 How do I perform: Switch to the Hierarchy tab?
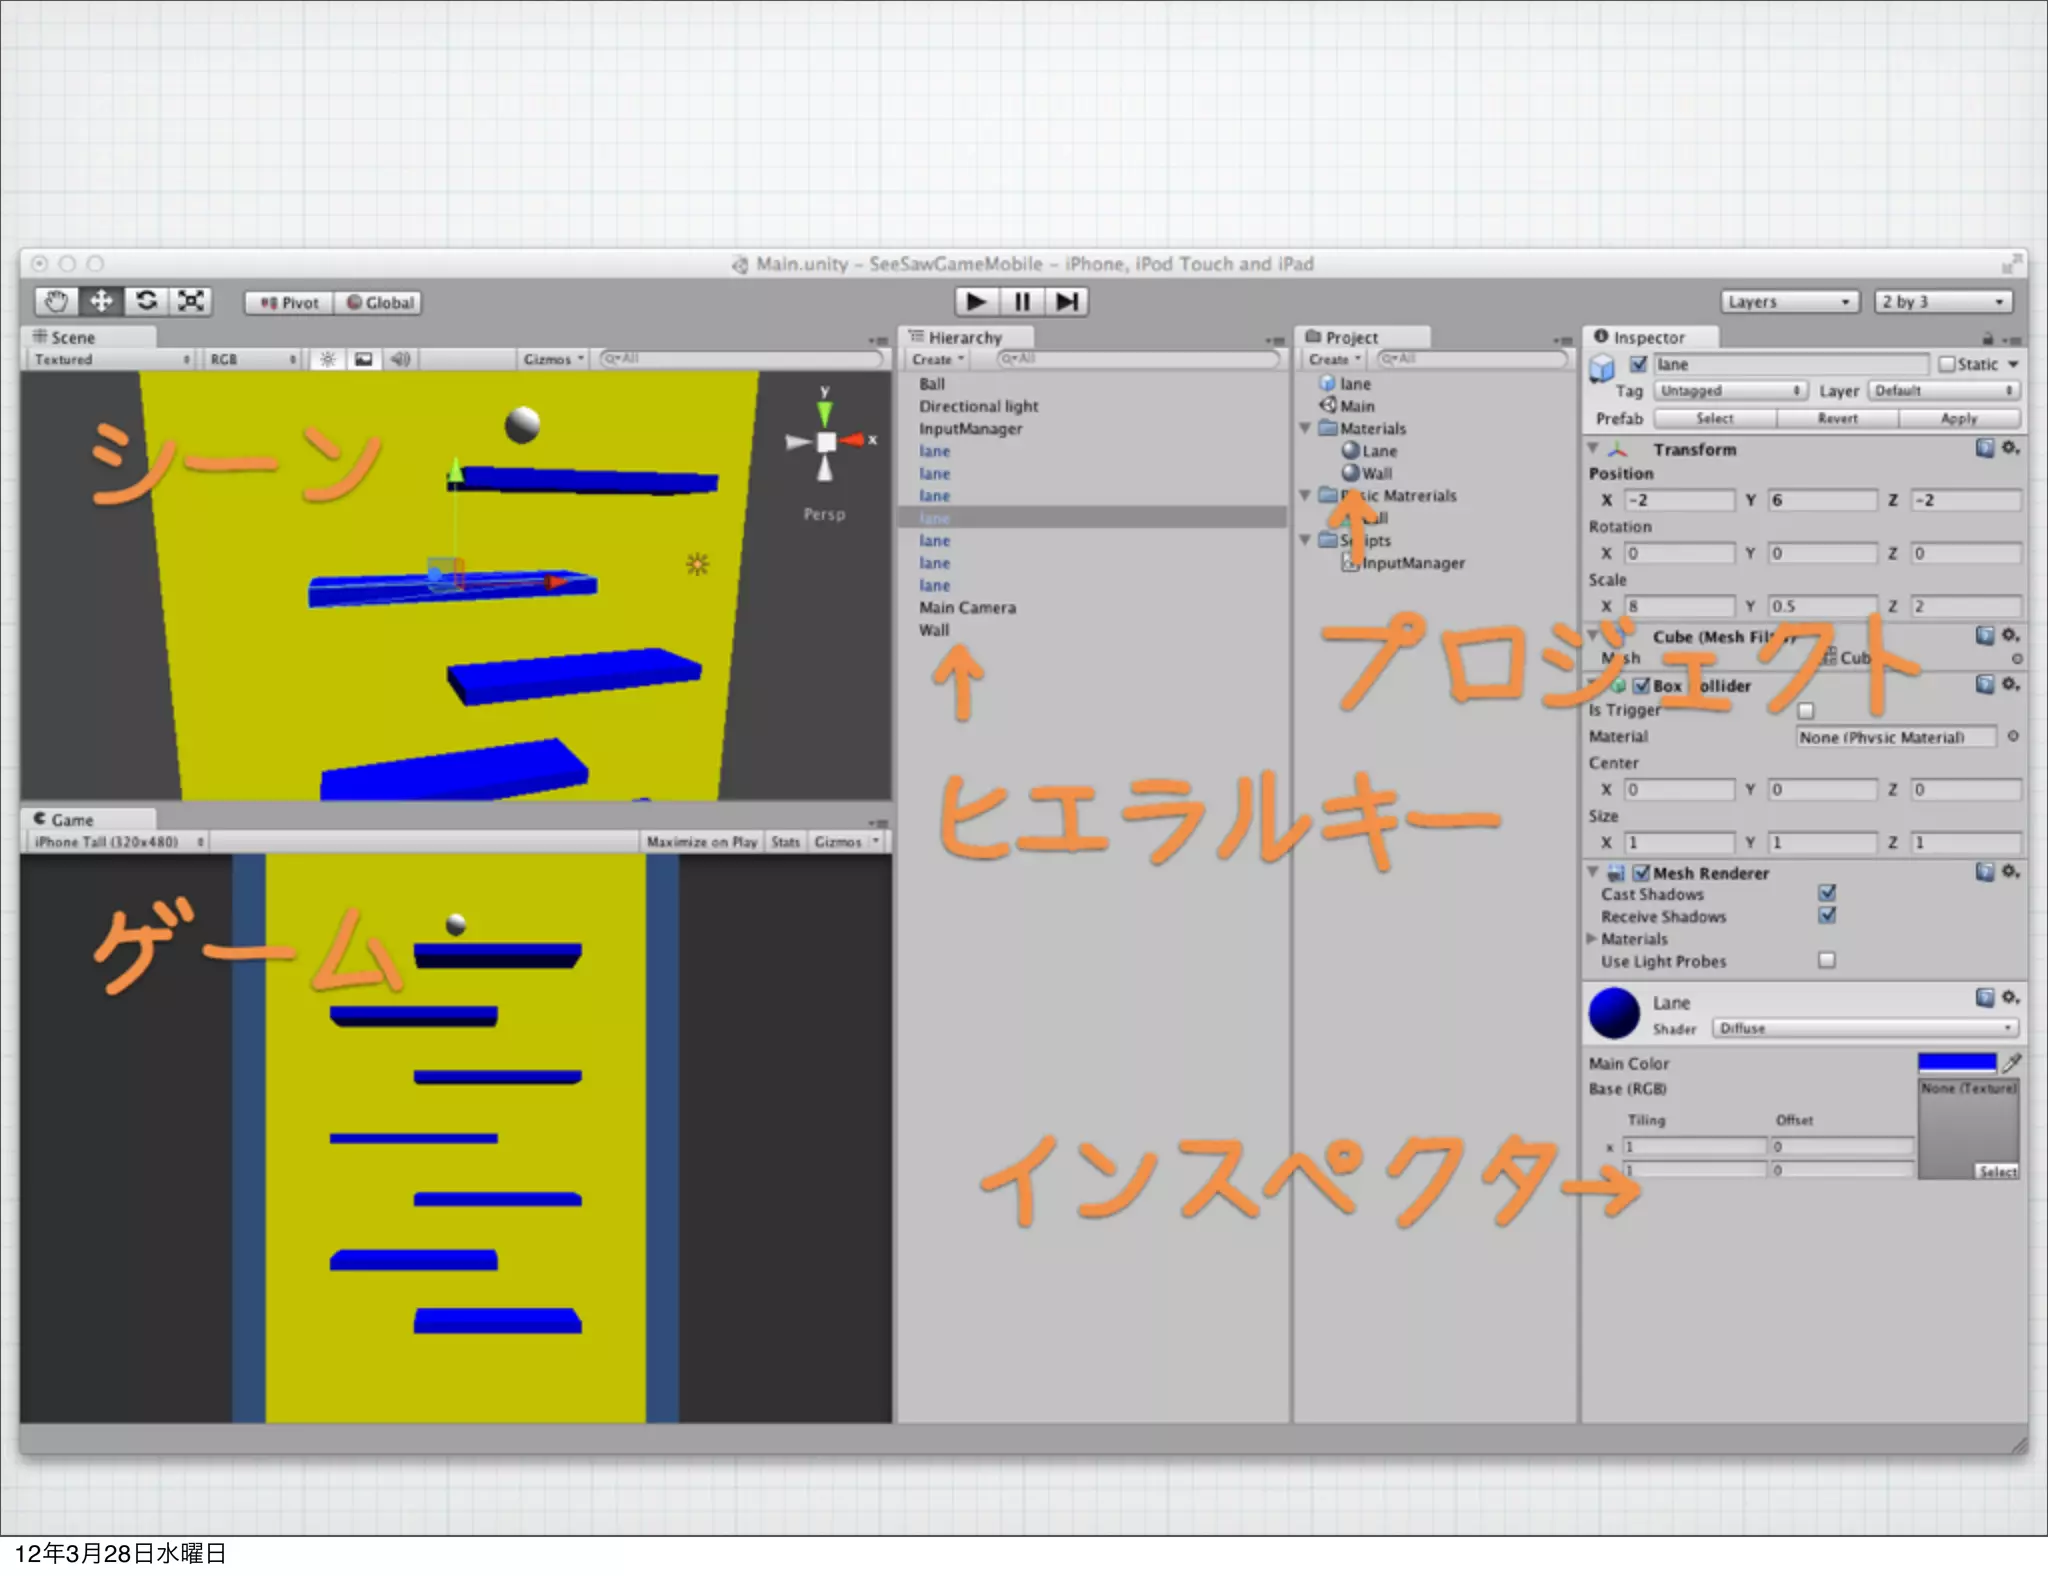pyautogui.click(x=963, y=338)
